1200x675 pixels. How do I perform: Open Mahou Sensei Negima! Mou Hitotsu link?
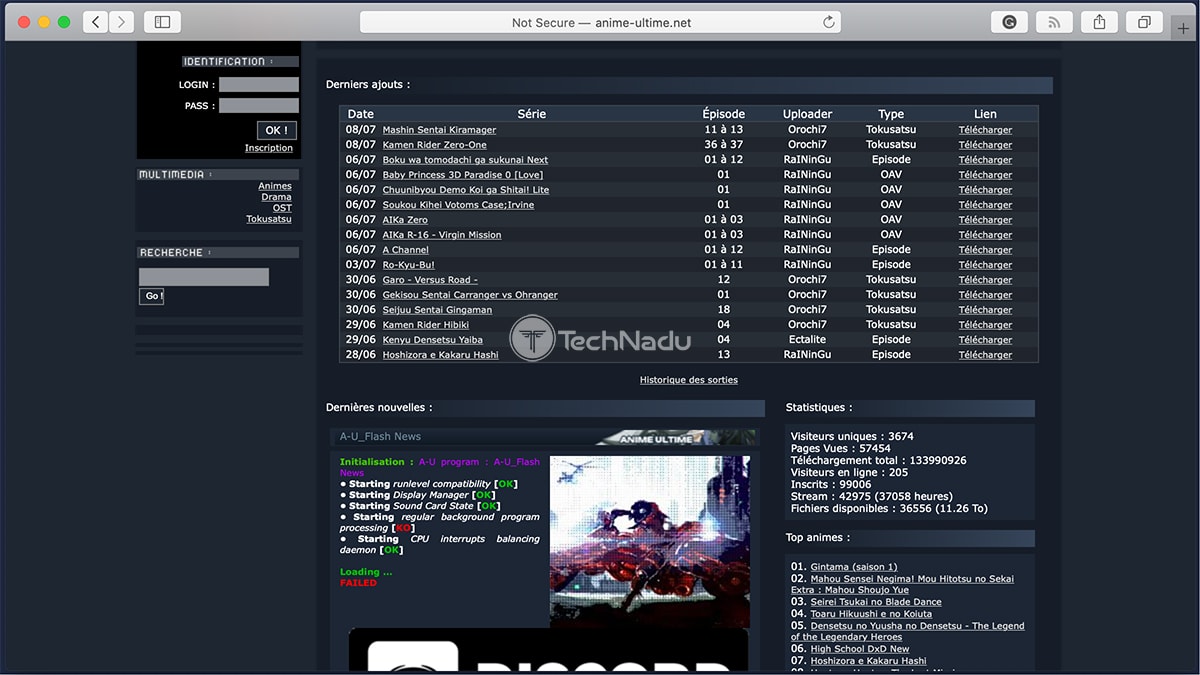click(902, 584)
